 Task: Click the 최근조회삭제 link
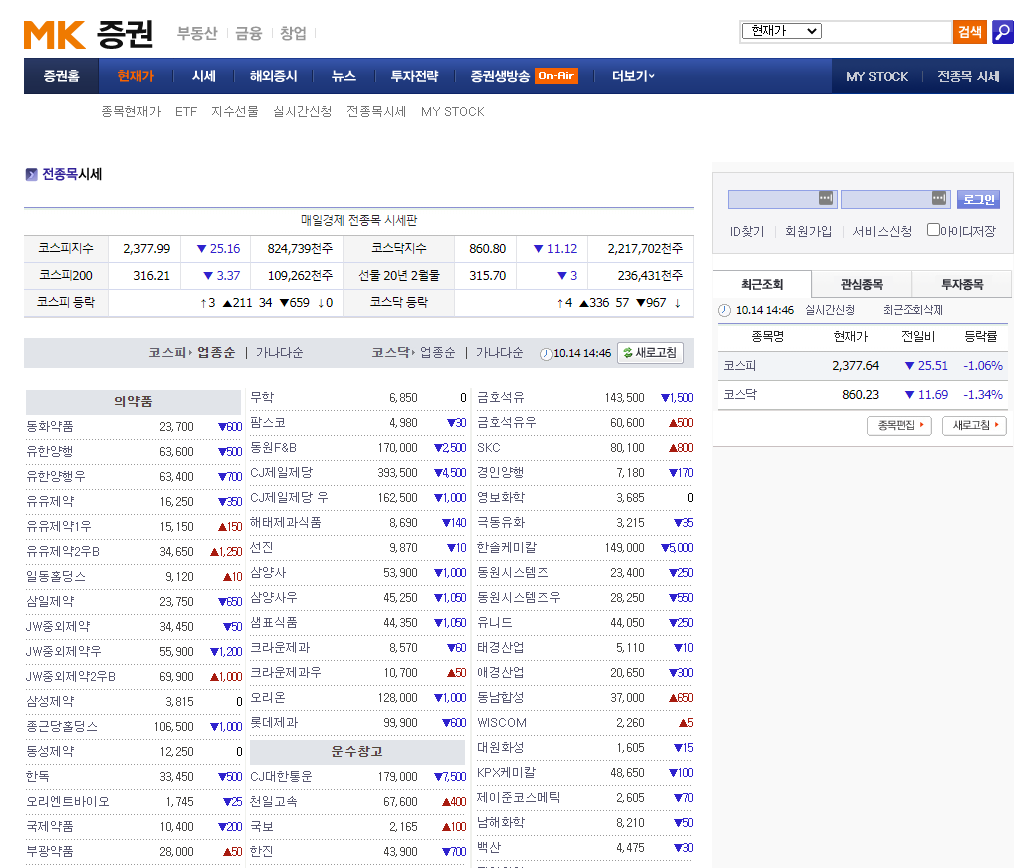click(x=913, y=310)
